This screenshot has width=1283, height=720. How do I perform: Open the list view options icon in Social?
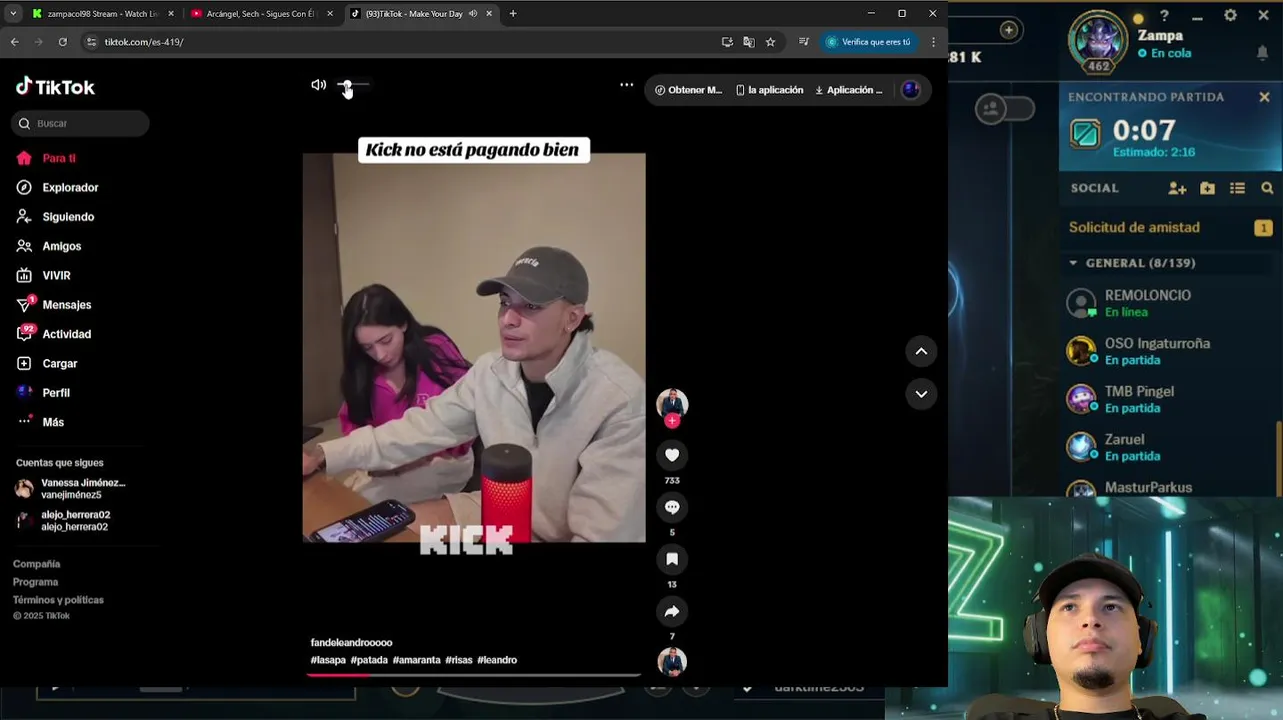pyautogui.click(x=1237, y=188)
